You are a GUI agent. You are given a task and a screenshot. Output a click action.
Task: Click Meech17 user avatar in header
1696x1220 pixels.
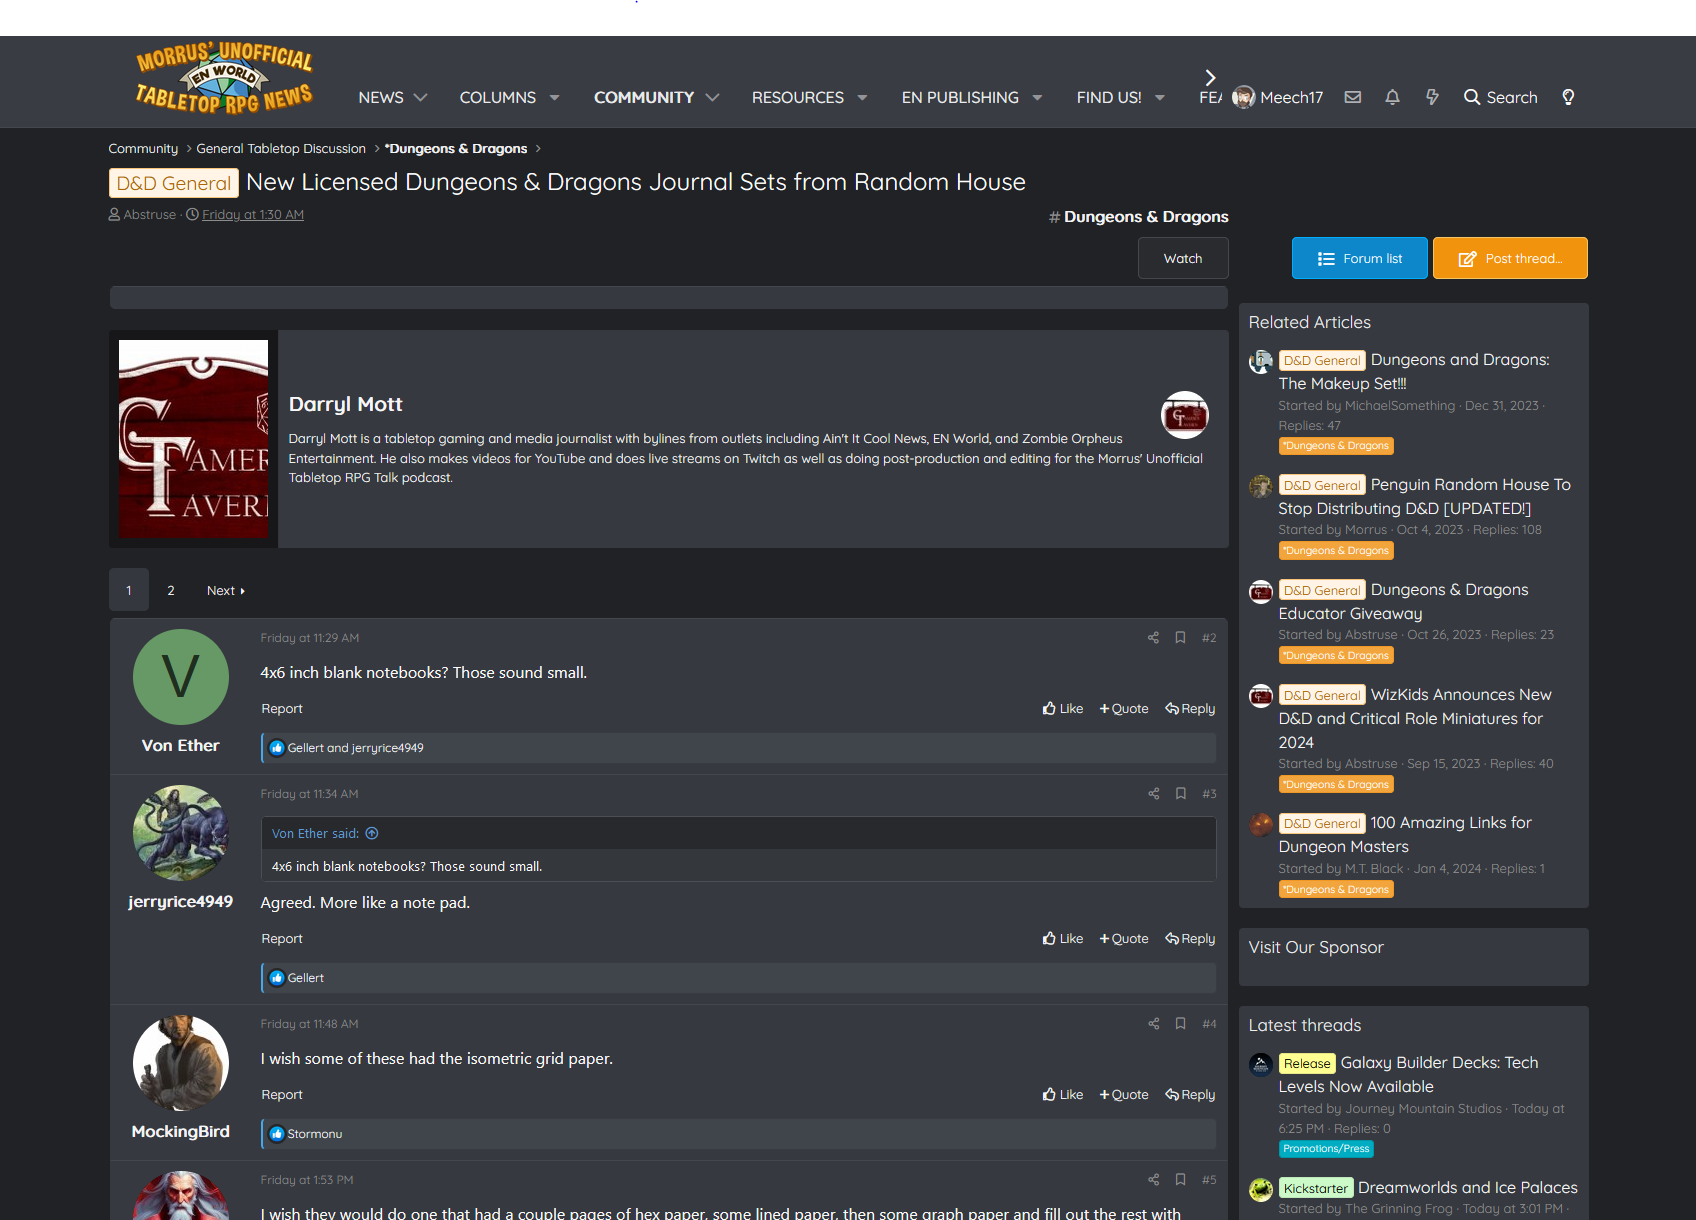(1243, 97)
